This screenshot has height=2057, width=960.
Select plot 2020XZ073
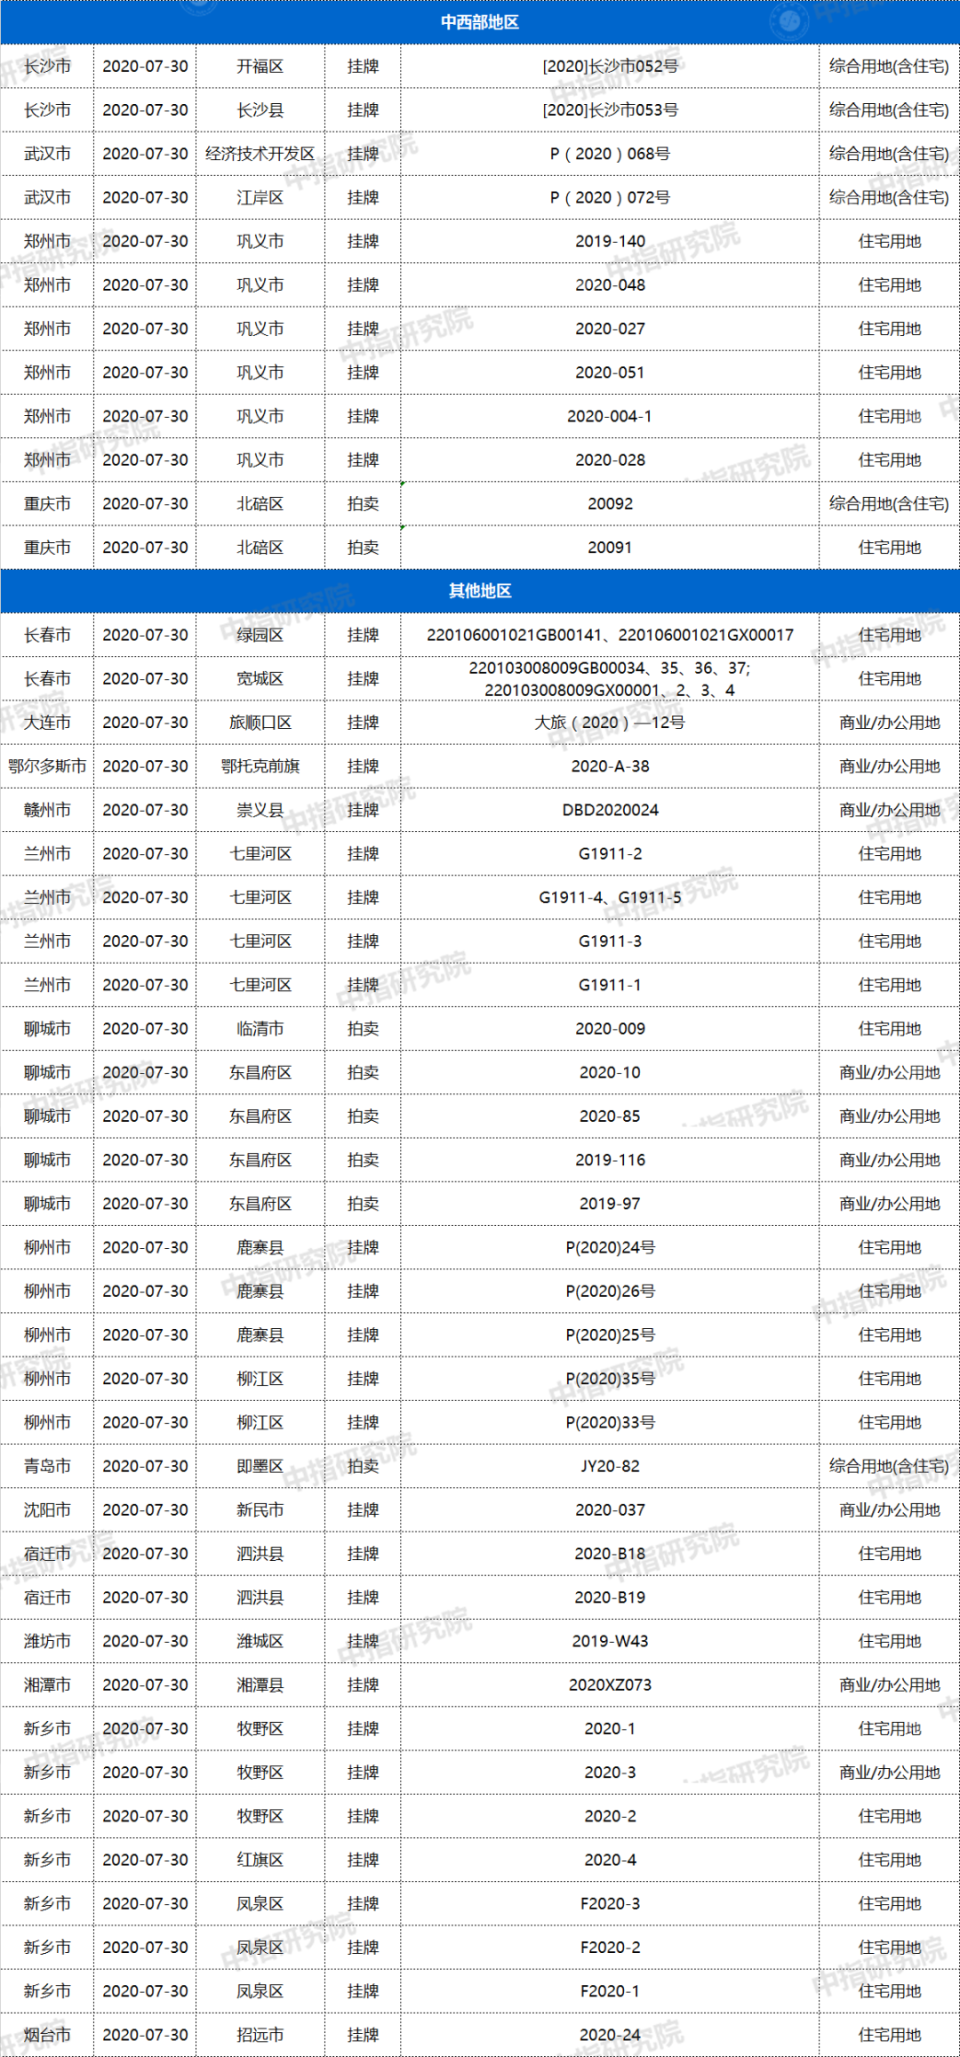point(610,1685)
